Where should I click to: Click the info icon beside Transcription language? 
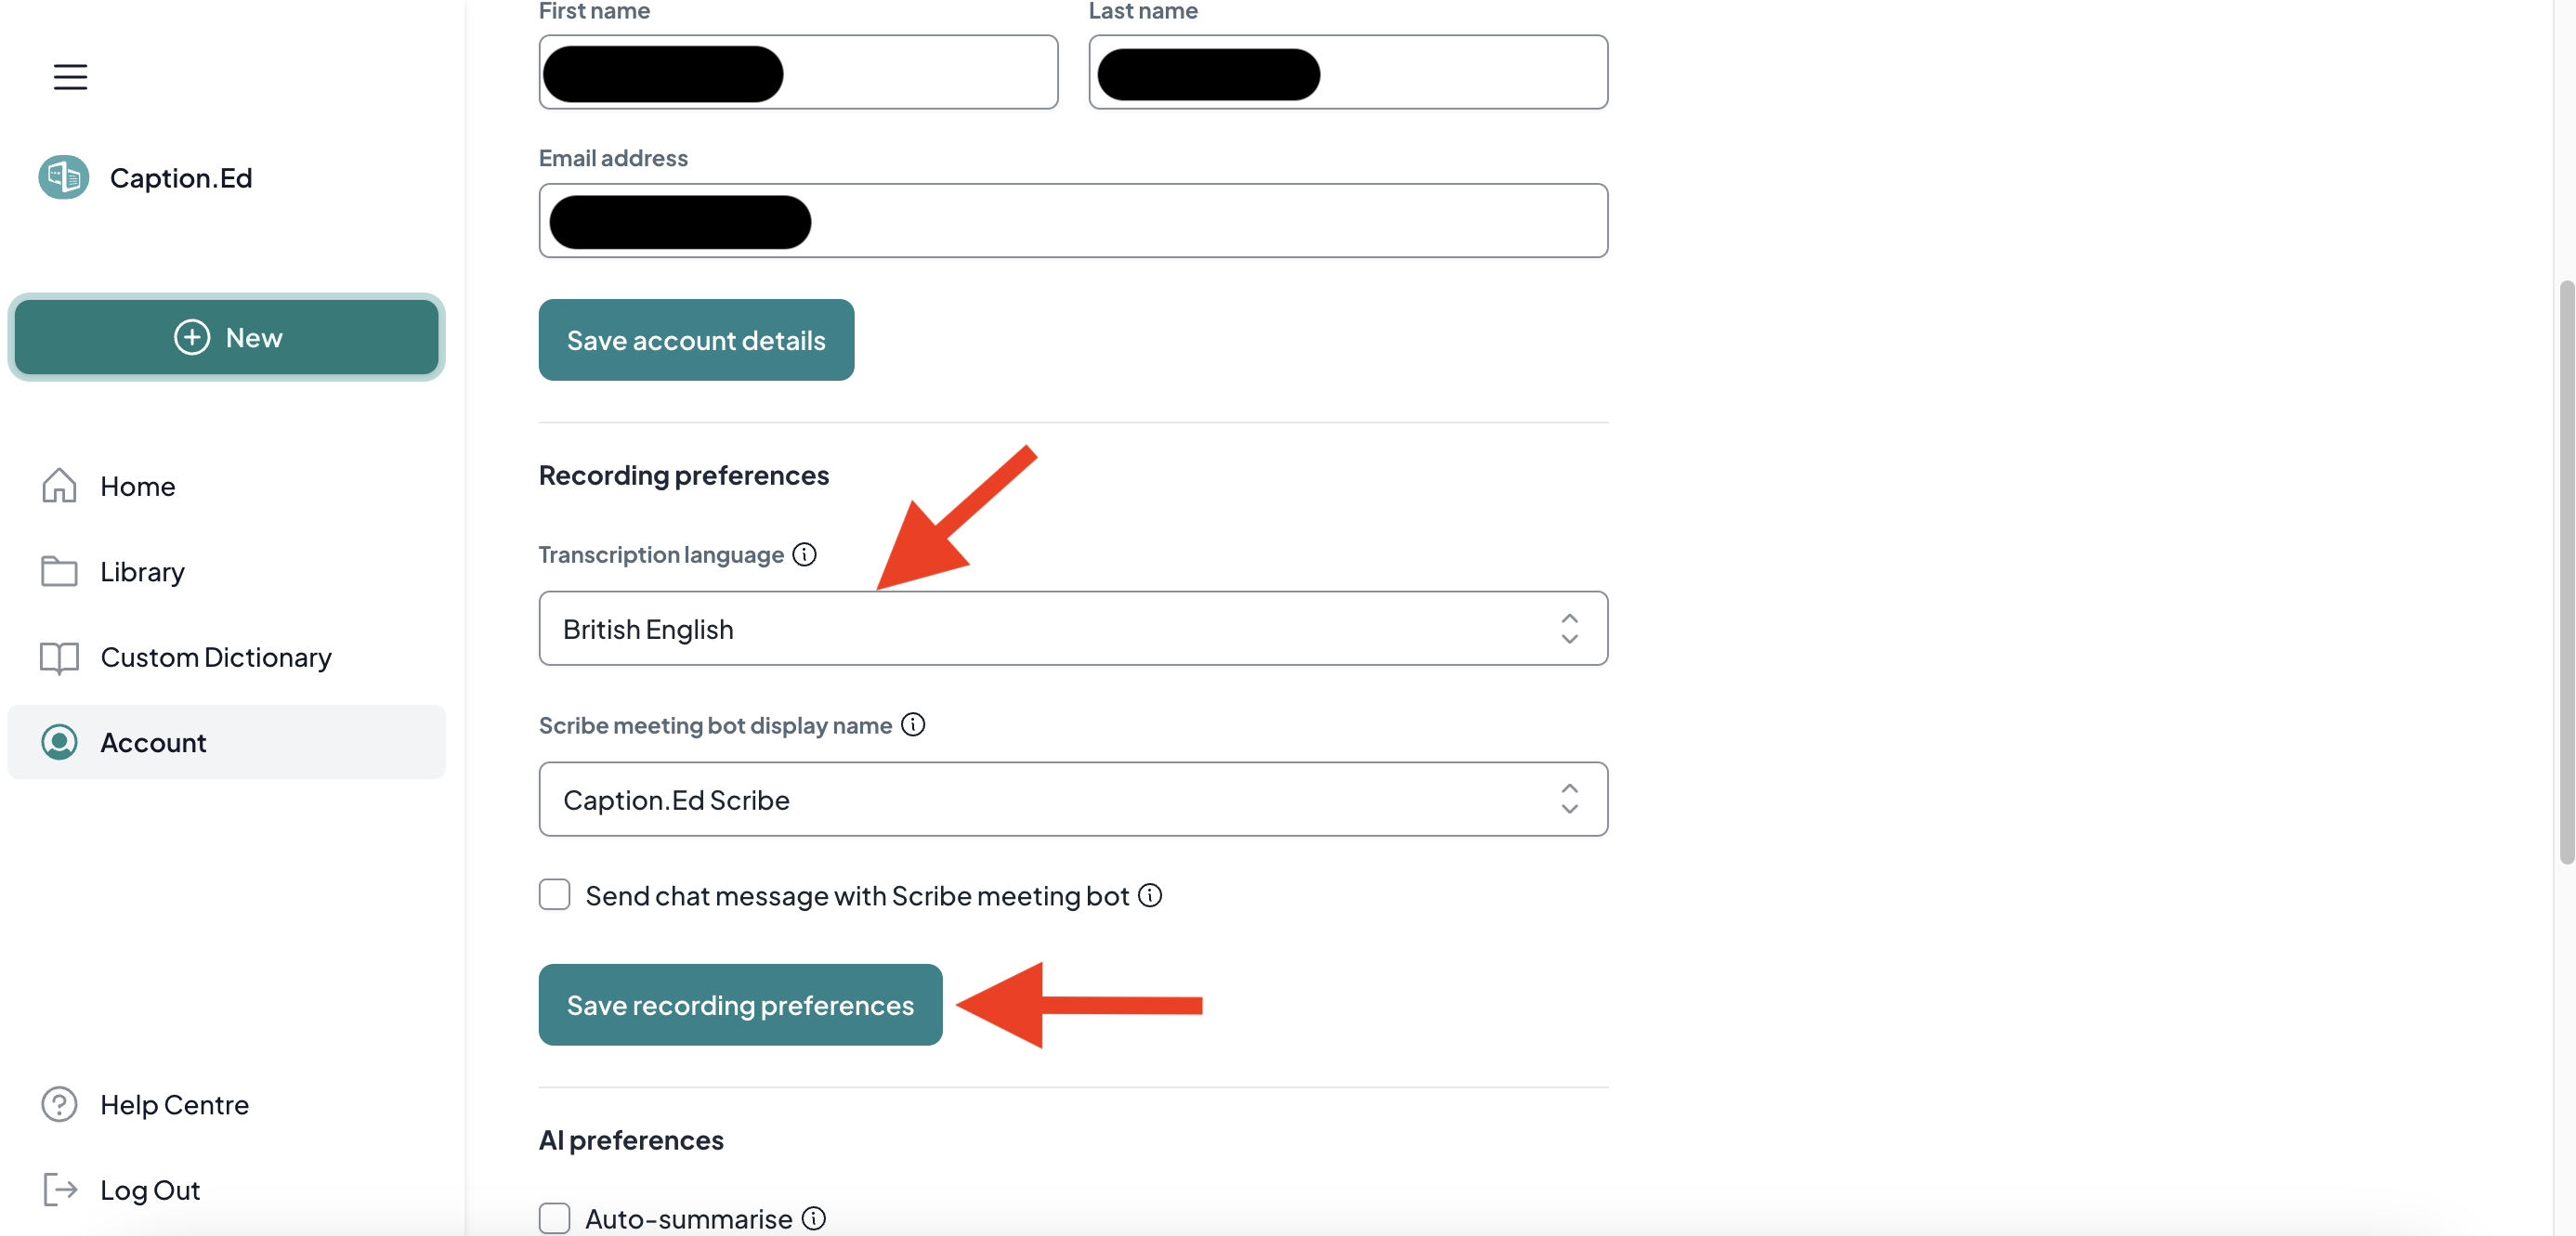coord(805,554)
